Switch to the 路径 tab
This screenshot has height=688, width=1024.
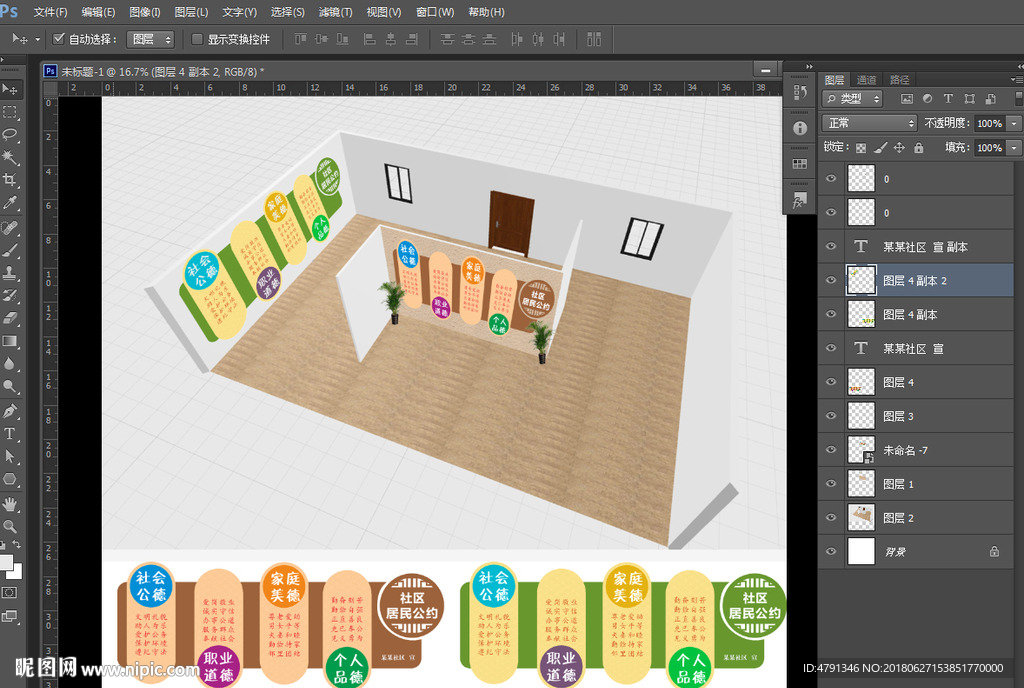click(899, 80)
